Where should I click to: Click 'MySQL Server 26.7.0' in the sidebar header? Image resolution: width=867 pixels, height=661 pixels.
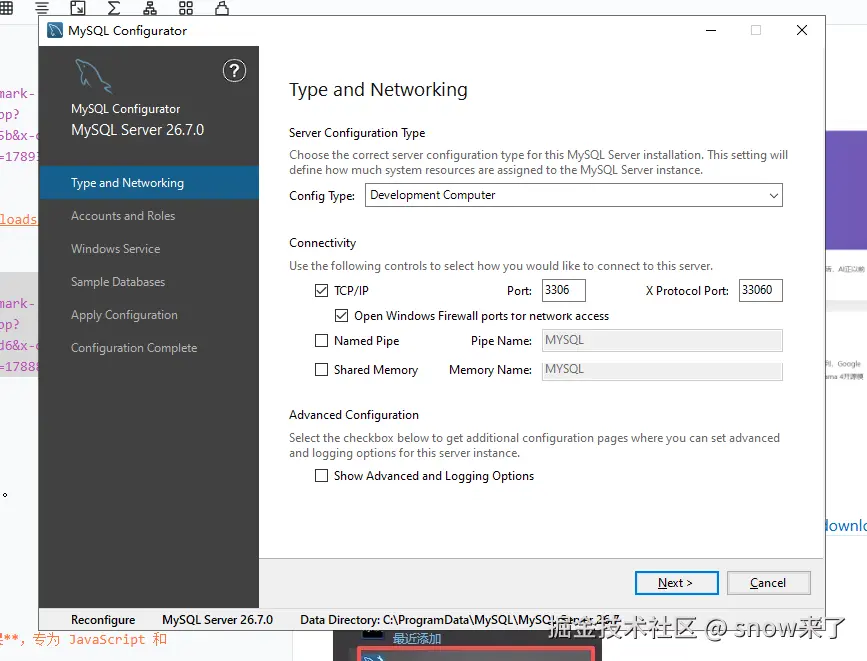pyautogui.click(x=138, y=130)
